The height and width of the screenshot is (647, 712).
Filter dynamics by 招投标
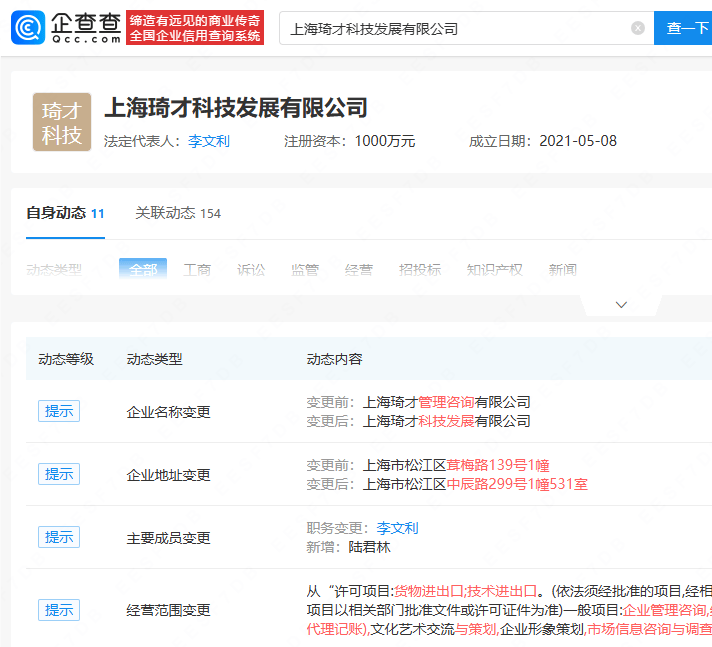click(420, 270)
